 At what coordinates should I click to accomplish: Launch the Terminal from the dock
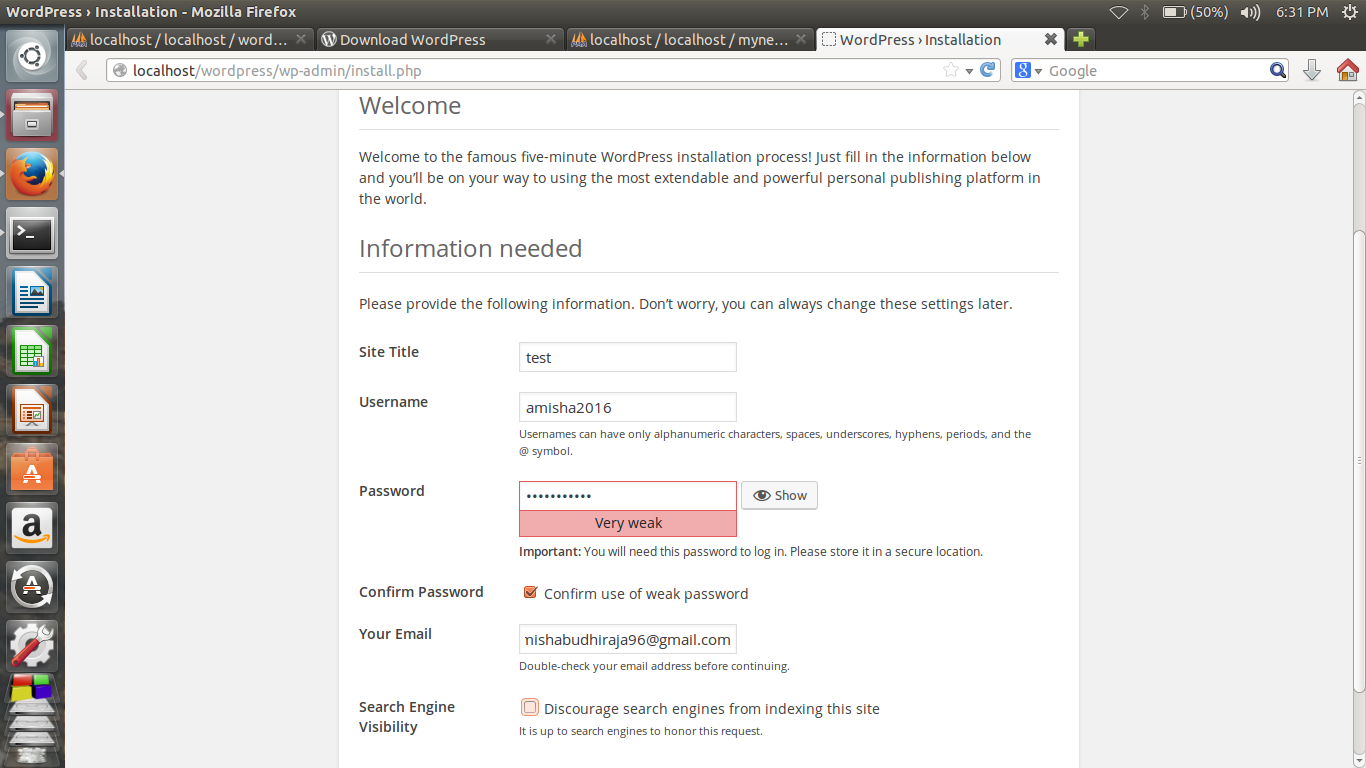(x=33, y=234)
